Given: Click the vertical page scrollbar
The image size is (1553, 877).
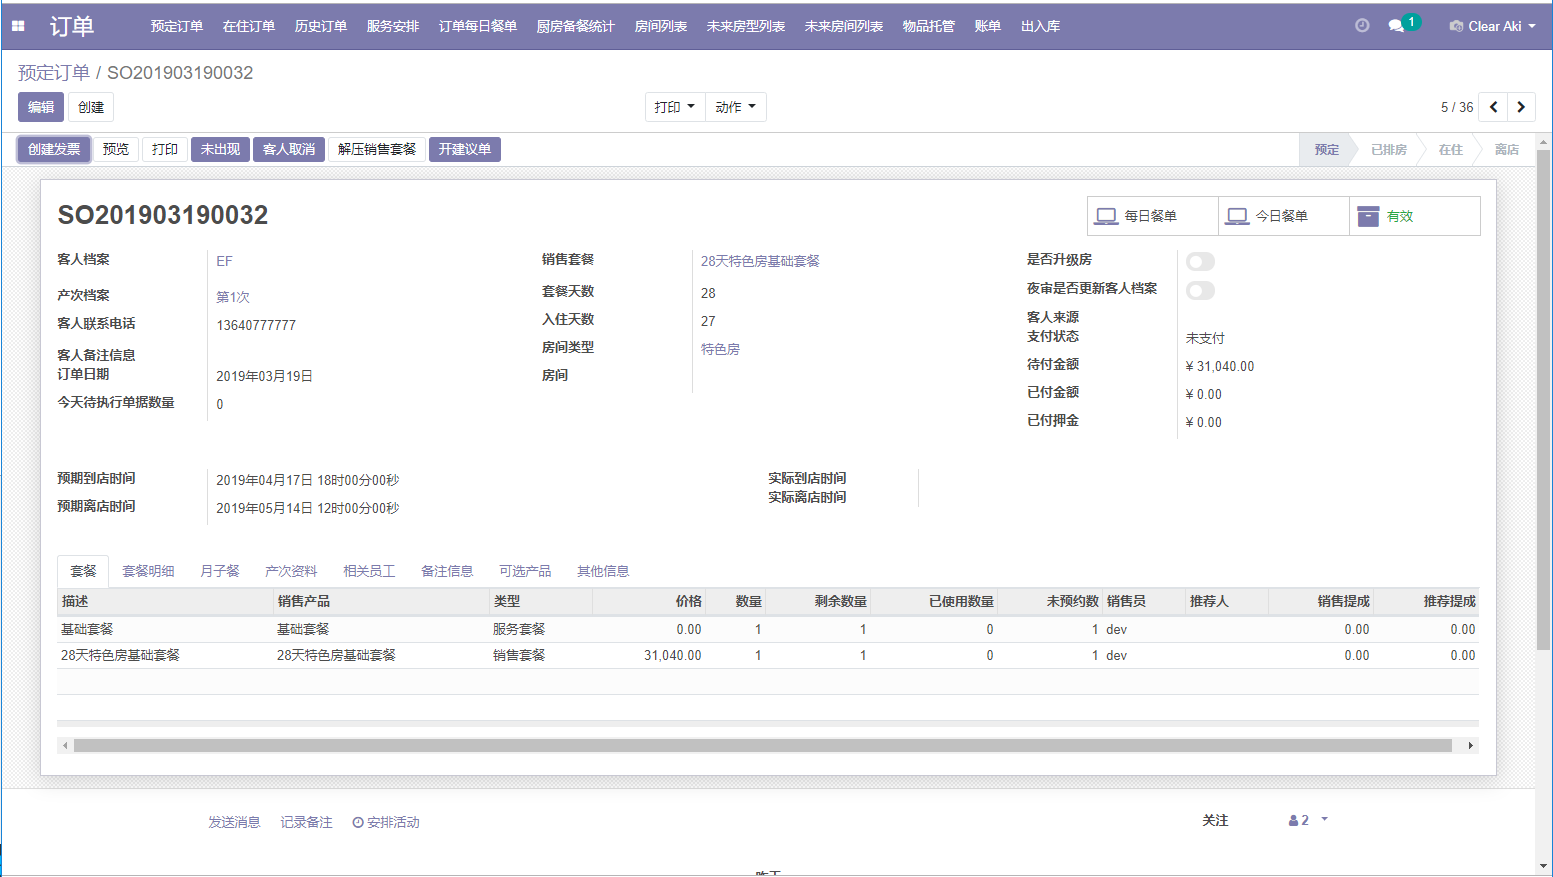Looking at the screenshot, I should 1543,400.
